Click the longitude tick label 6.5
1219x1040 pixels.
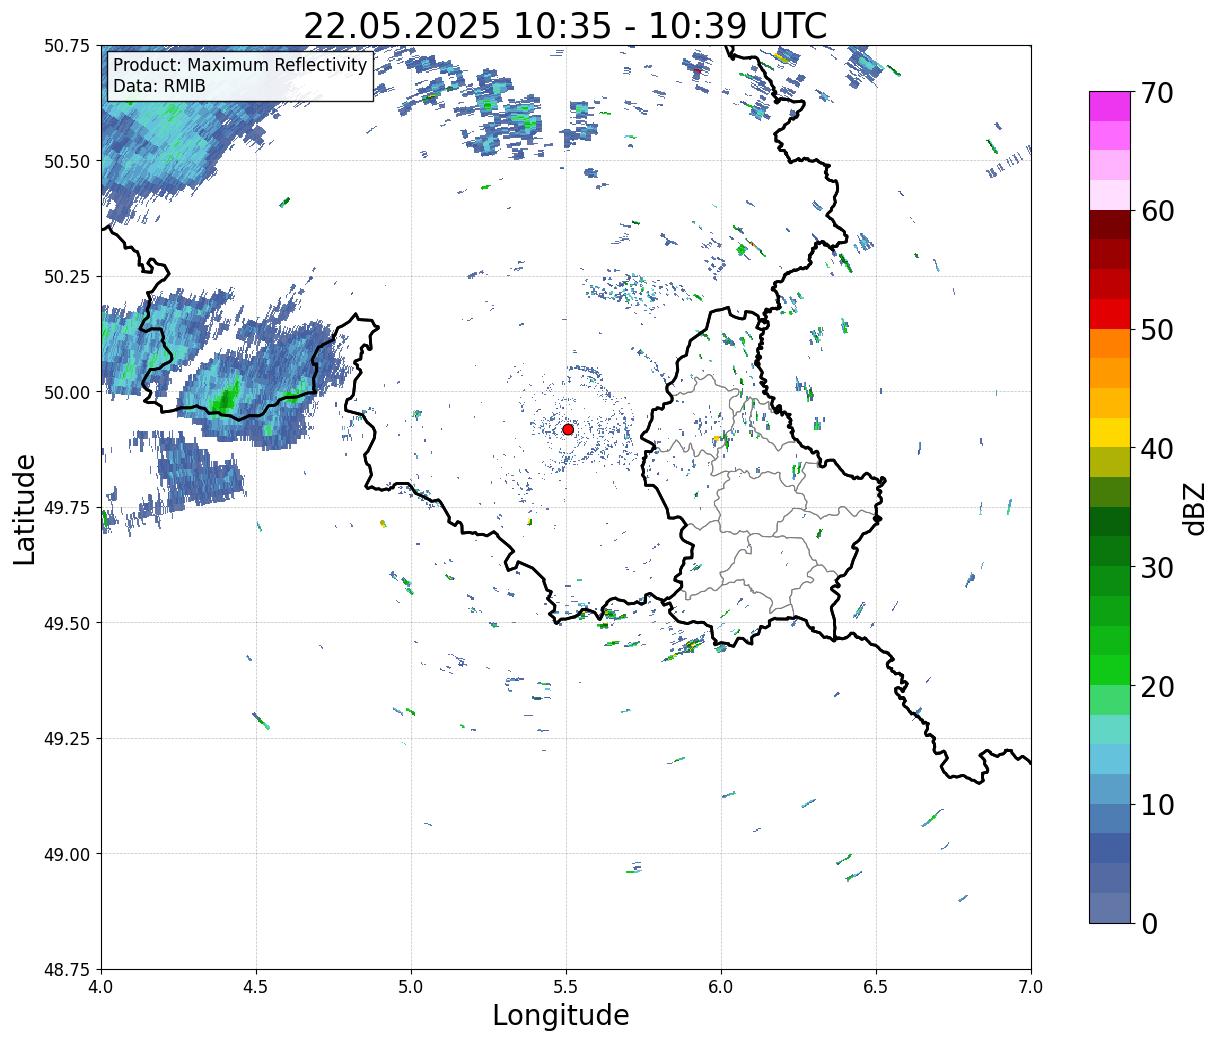point(876,987)
